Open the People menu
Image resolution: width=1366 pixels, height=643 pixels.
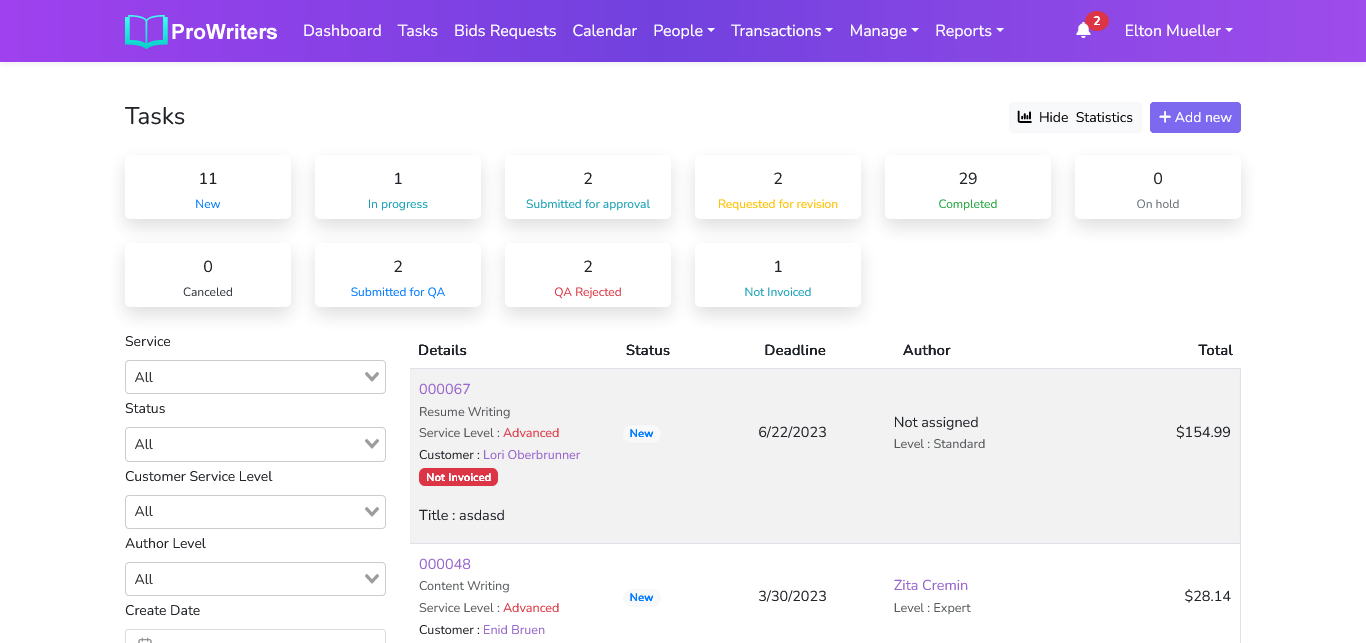point(683,31)
